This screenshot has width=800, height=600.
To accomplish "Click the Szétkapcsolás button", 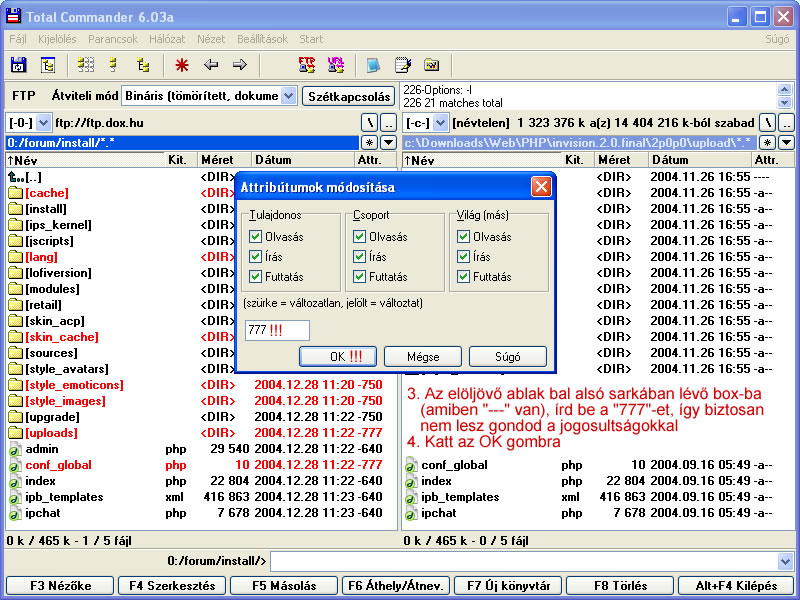I will [x=348, y=96].
